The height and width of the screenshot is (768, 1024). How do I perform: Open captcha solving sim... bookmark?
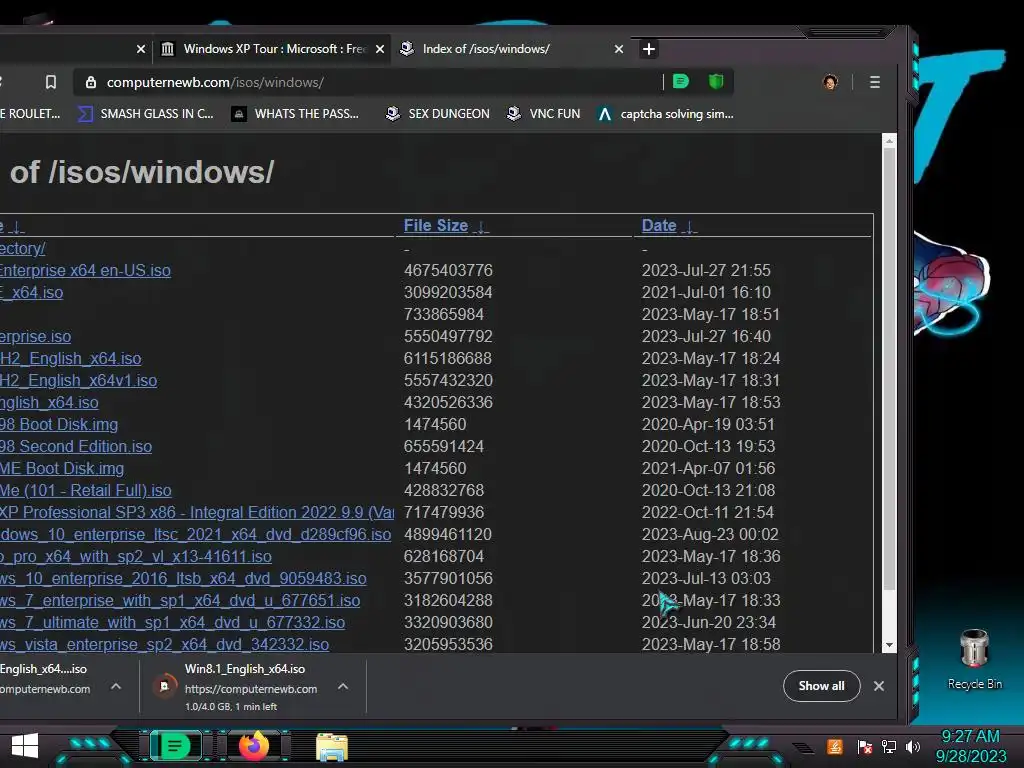tap(665, 114)
